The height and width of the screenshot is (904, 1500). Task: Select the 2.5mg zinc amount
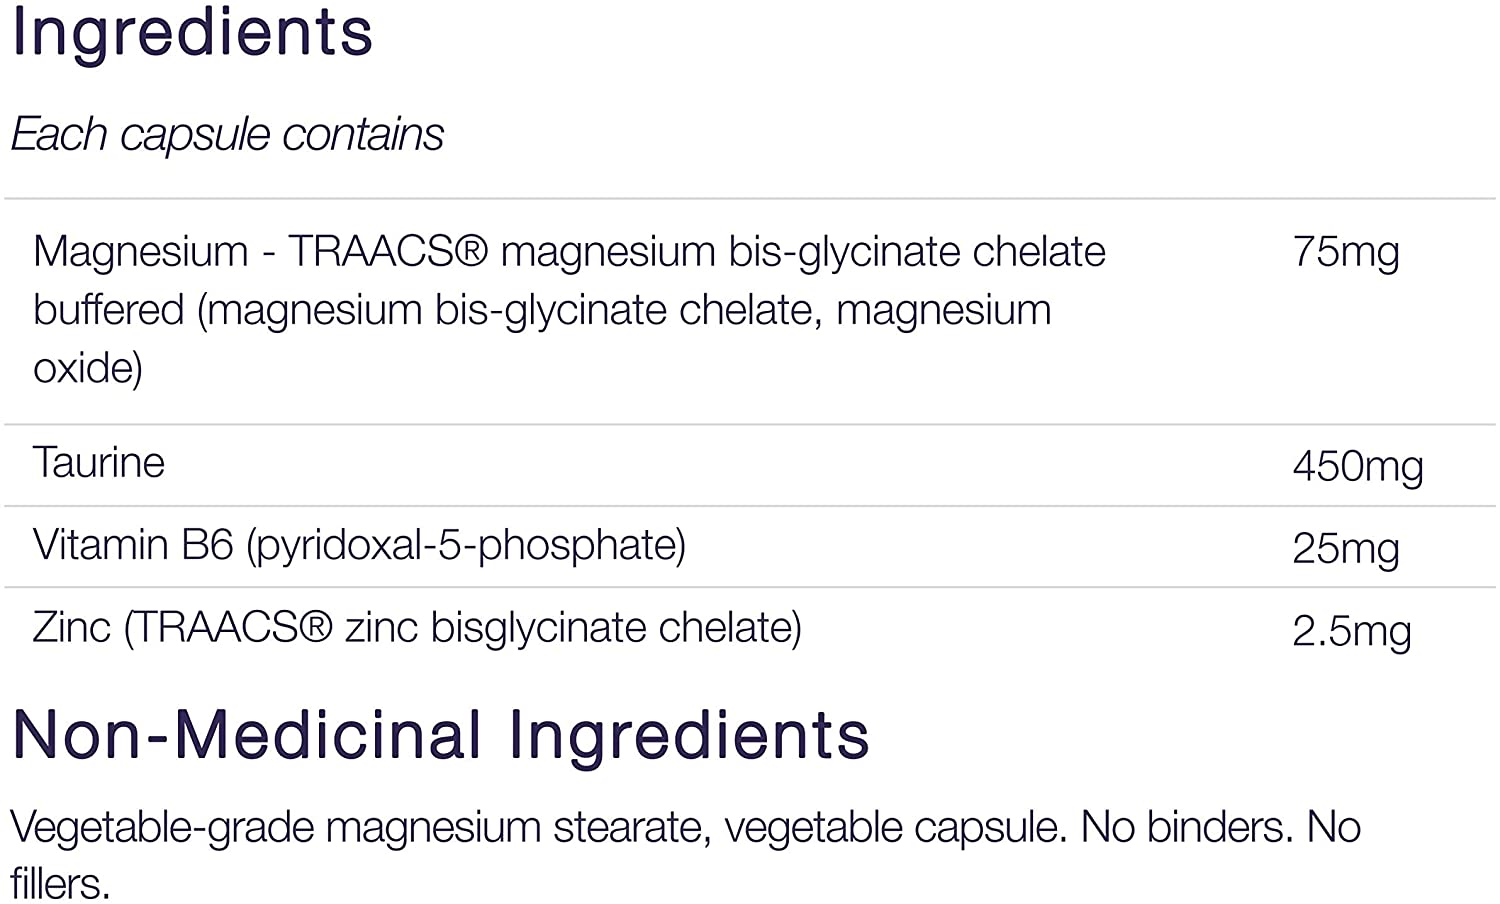(x=1351, y=632)
